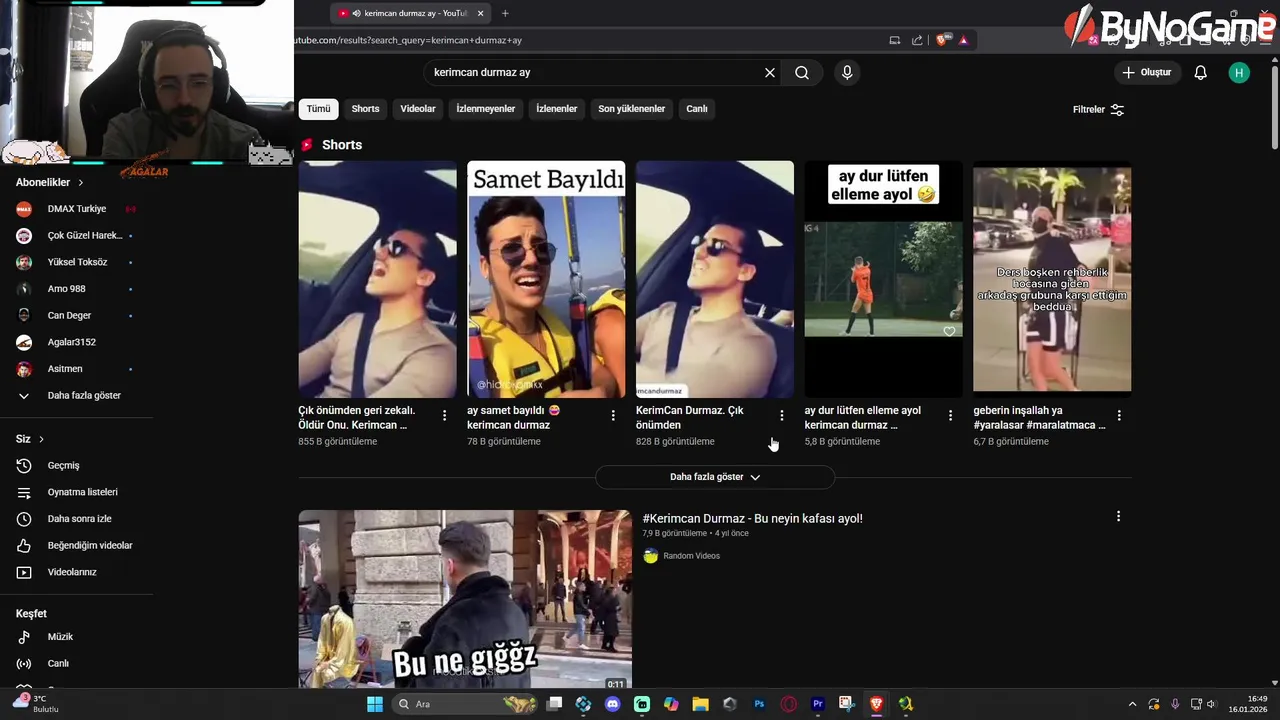Select the Shorts filter chip
This screenshot has width=1280, height=720.
pos(365,109)
